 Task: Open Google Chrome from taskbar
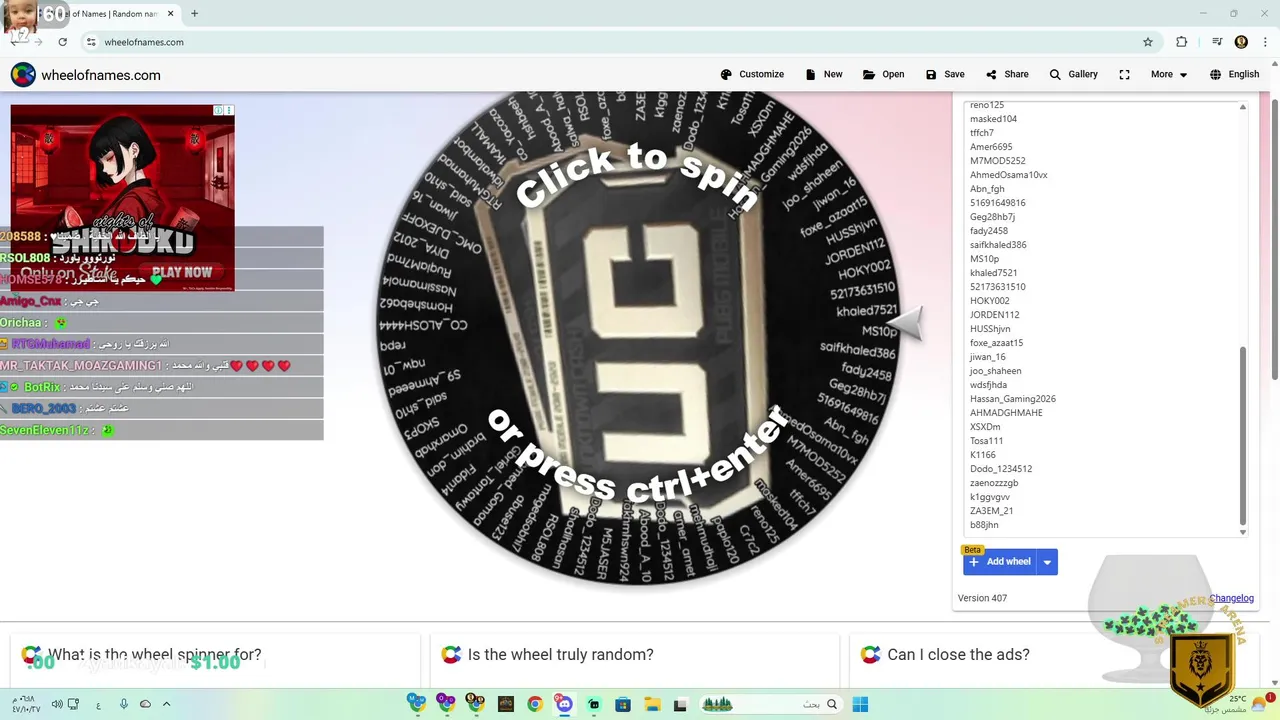click(535, 704)
